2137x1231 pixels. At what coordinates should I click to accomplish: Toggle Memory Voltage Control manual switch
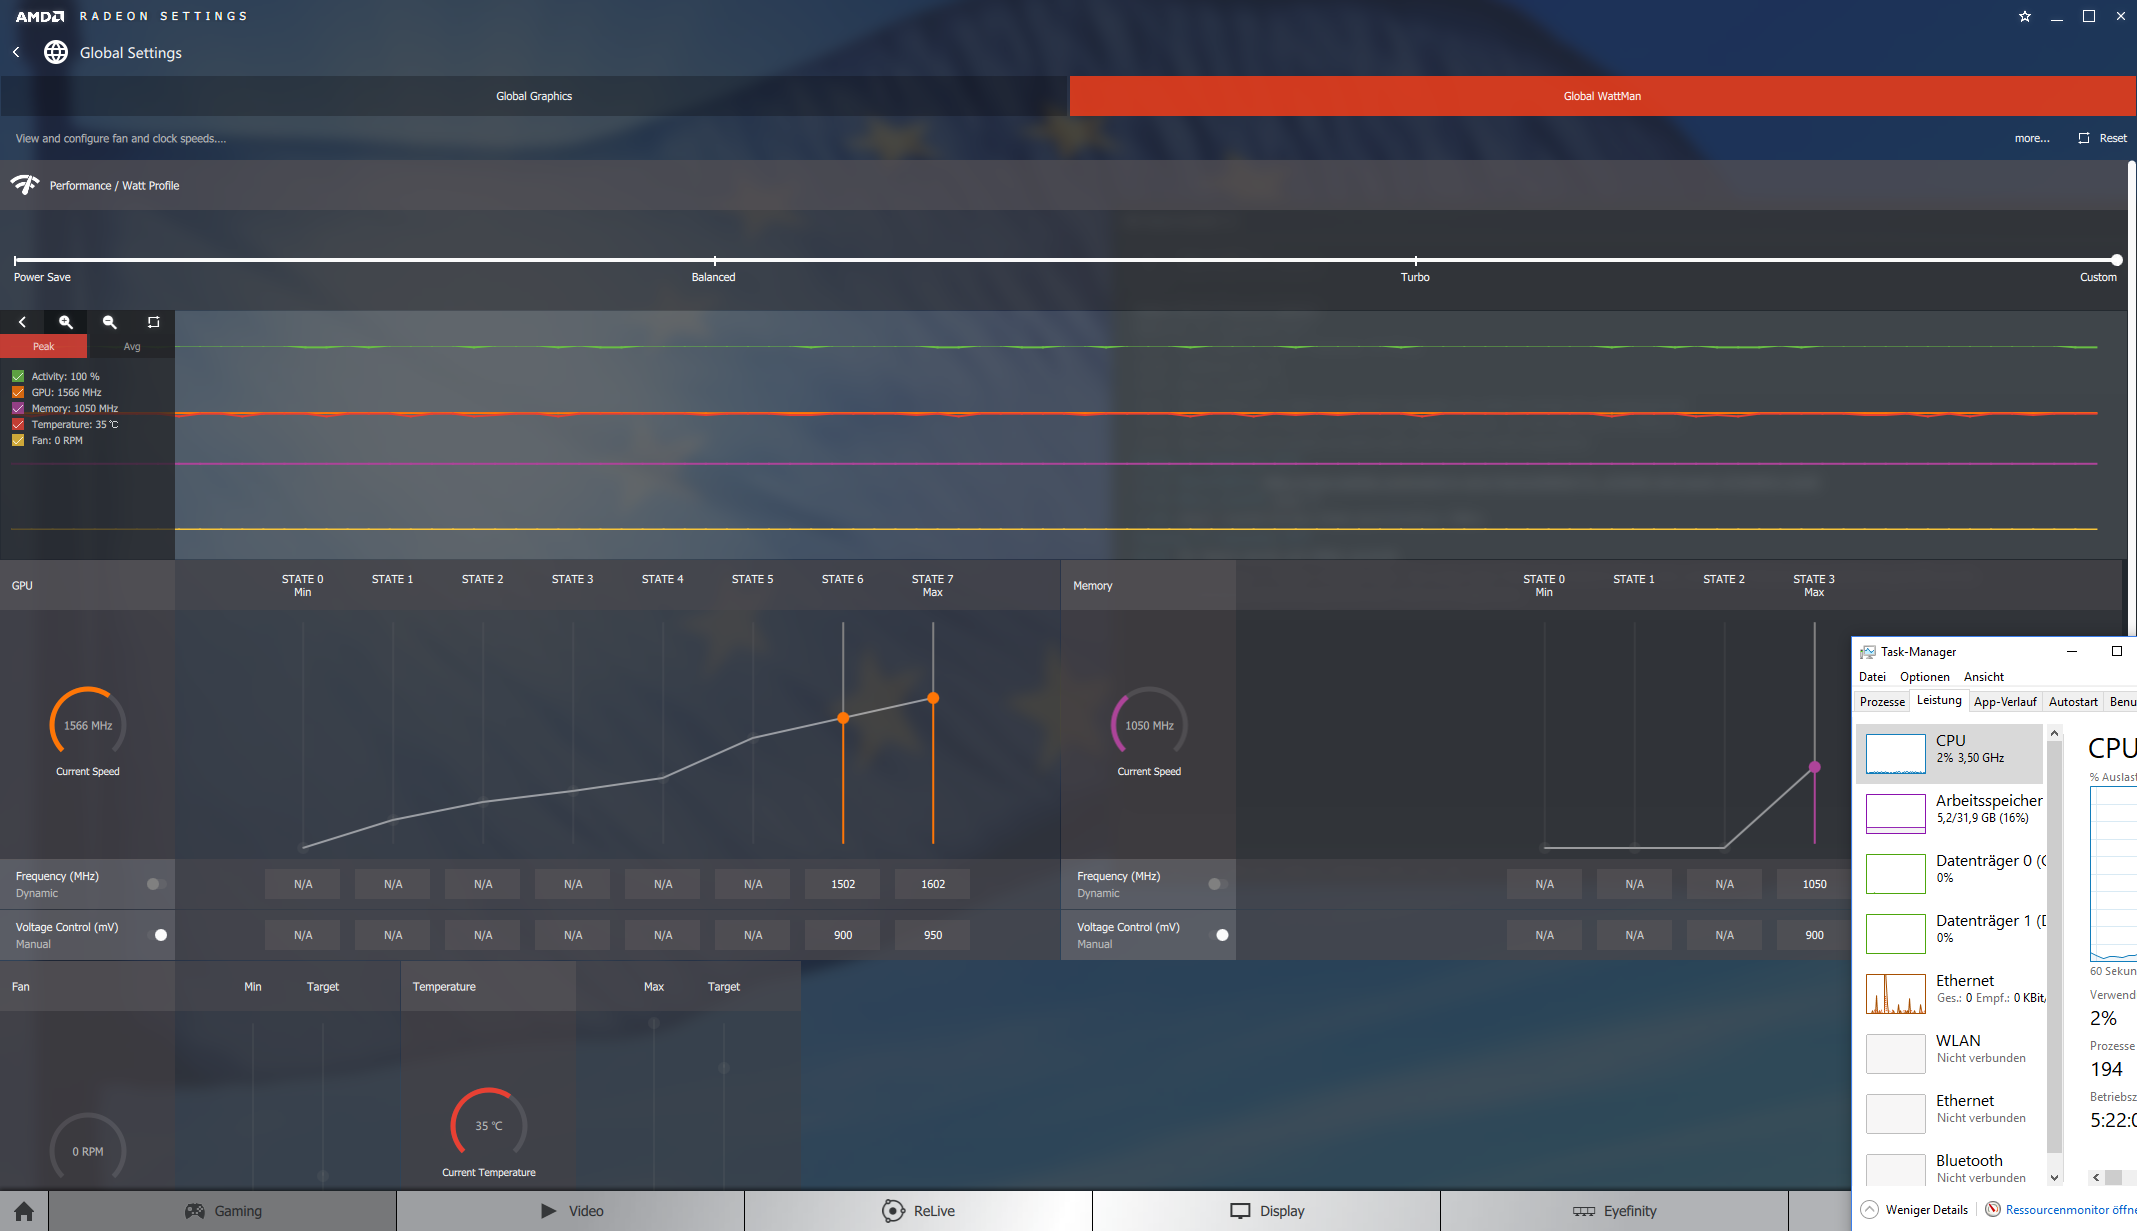click(1218, 935)
